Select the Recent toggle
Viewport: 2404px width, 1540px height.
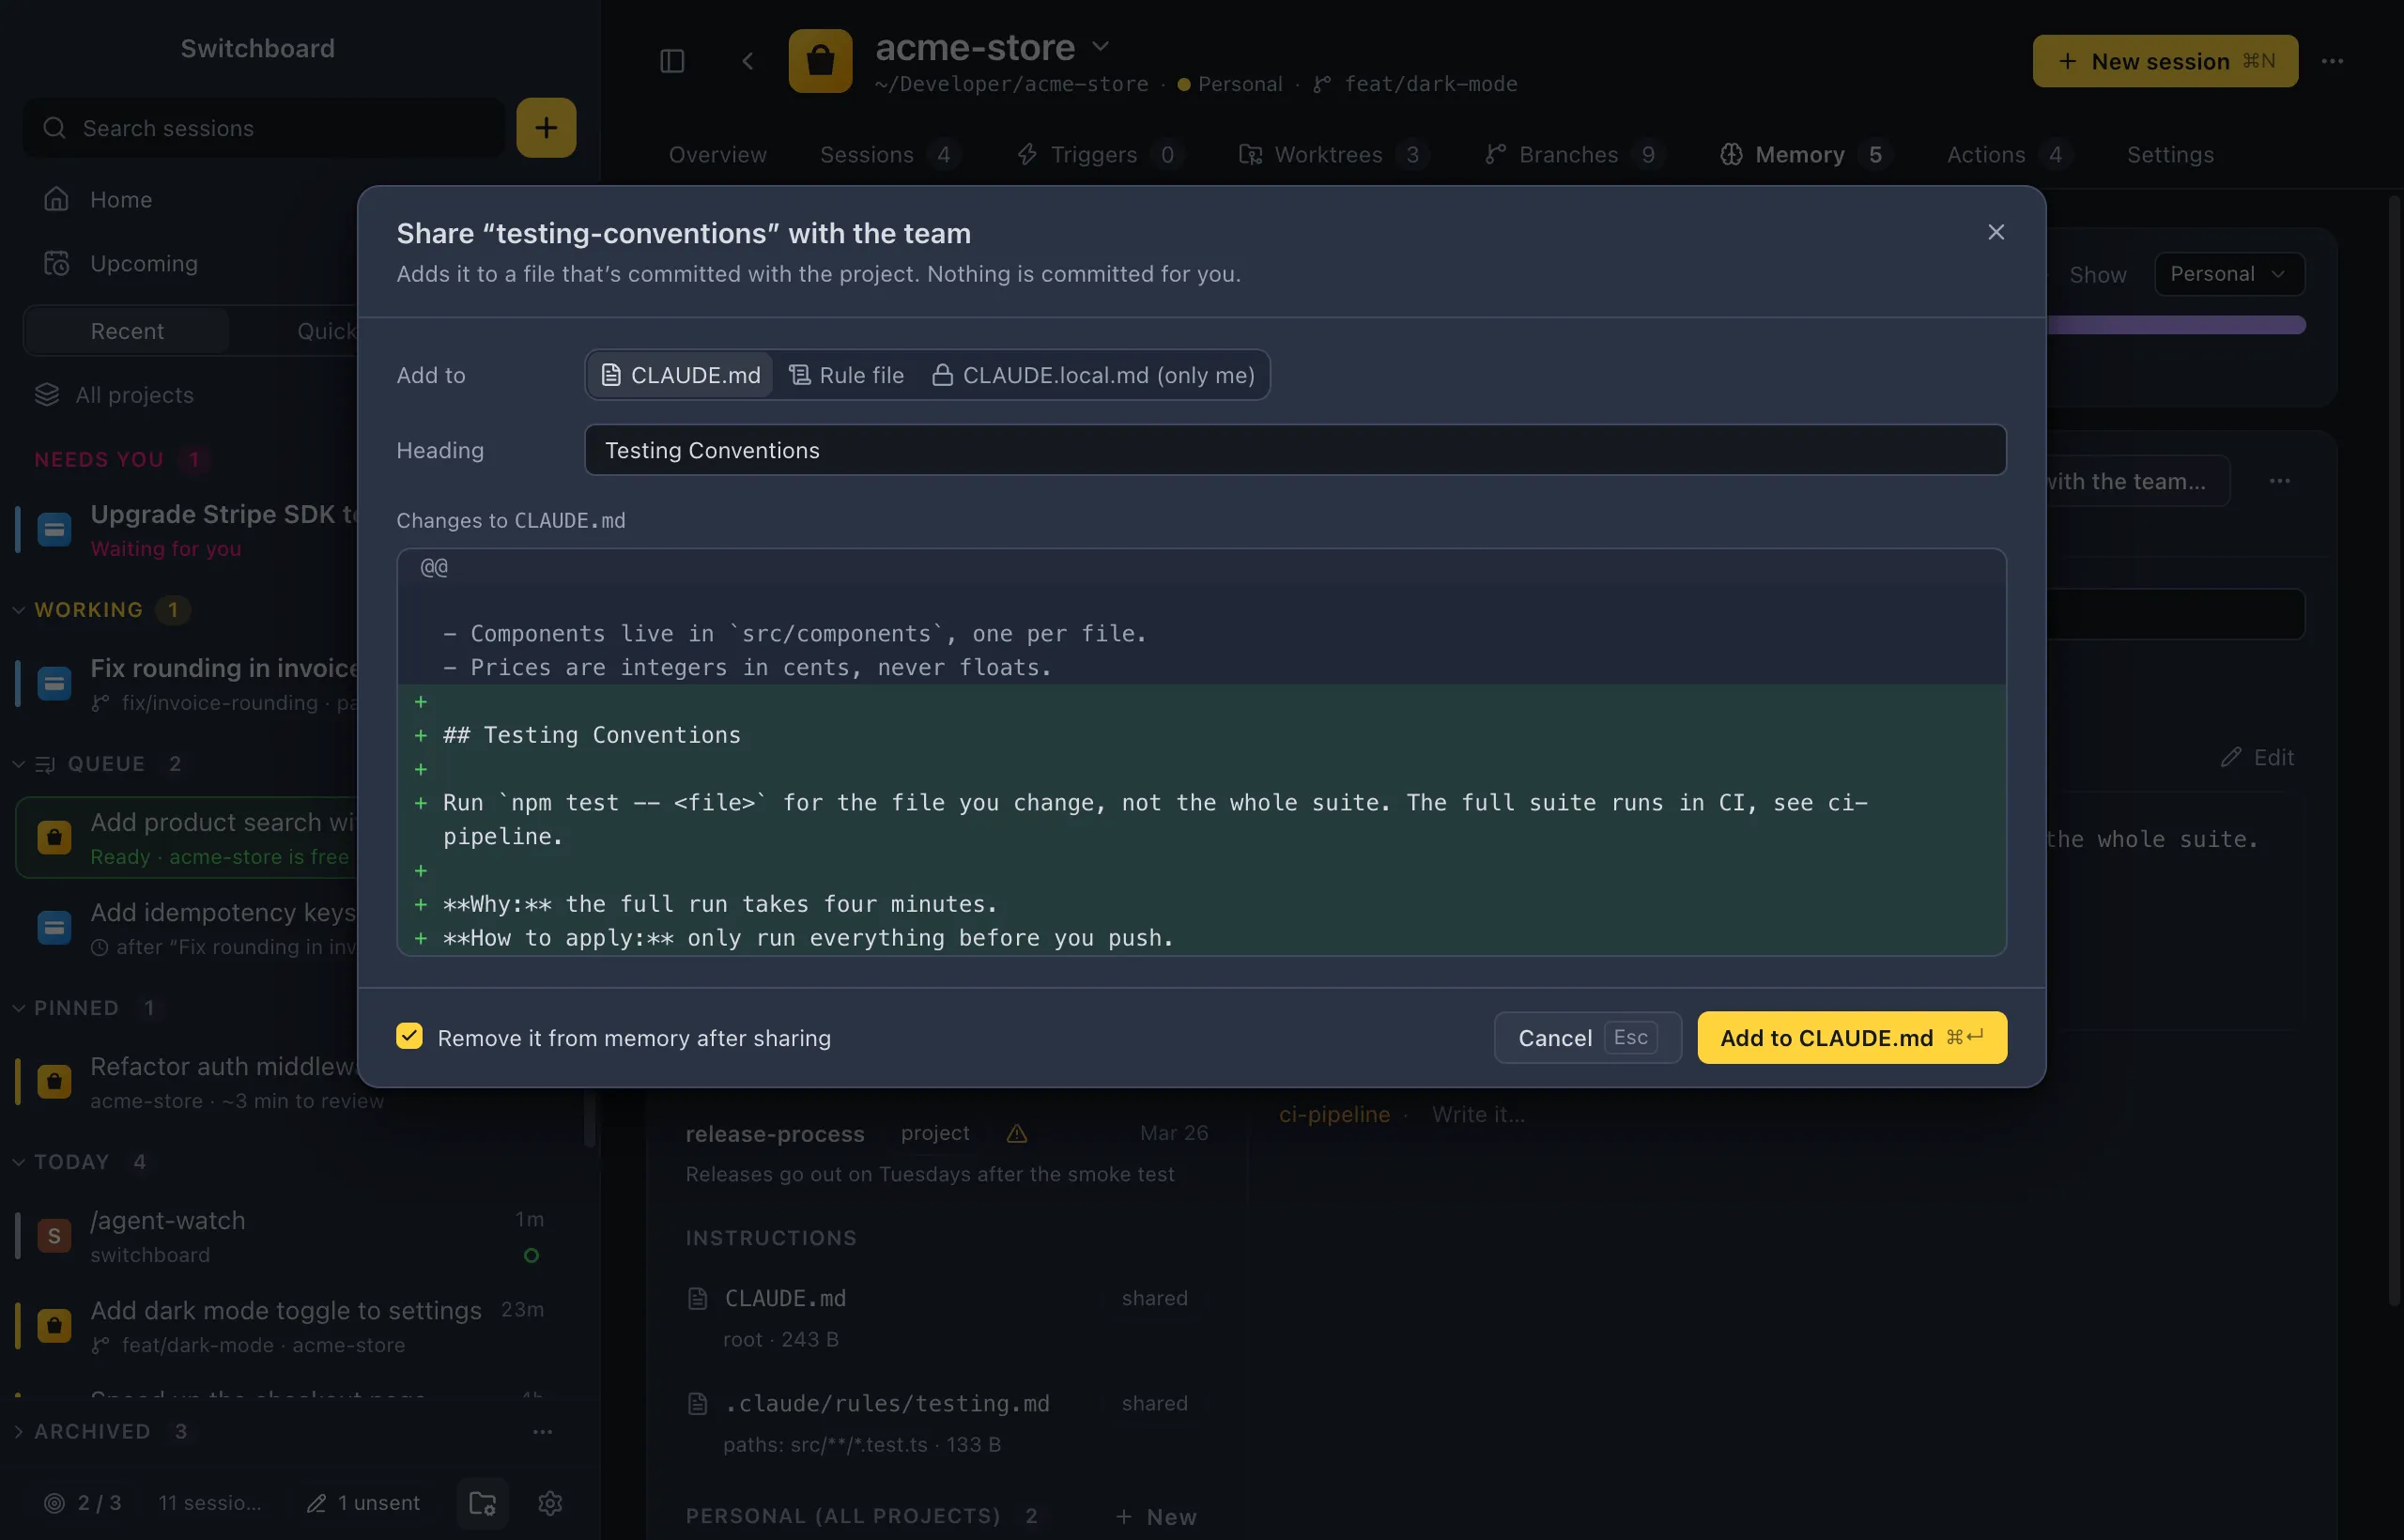[127, 331]
